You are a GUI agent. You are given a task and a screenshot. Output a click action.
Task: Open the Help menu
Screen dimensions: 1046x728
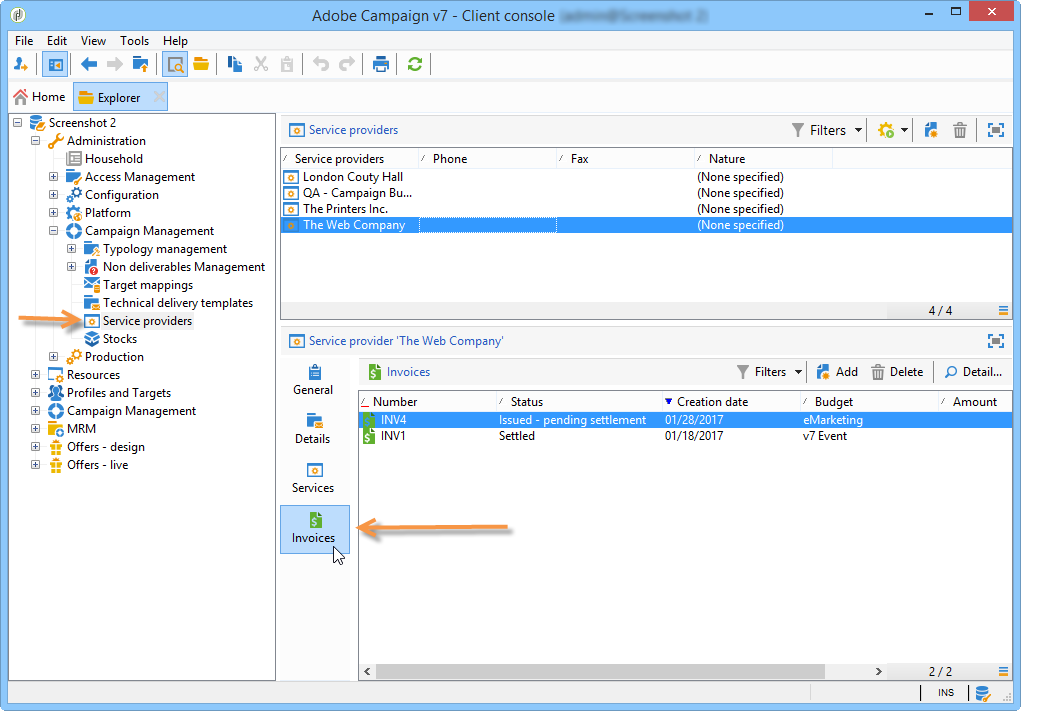[x=175, y=41]
